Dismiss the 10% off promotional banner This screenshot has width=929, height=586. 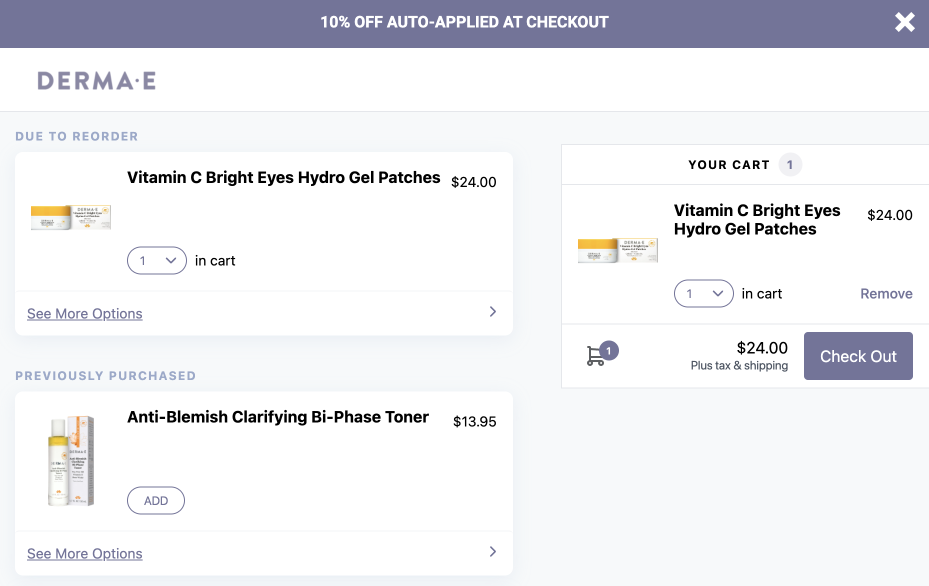click(905, 22)
